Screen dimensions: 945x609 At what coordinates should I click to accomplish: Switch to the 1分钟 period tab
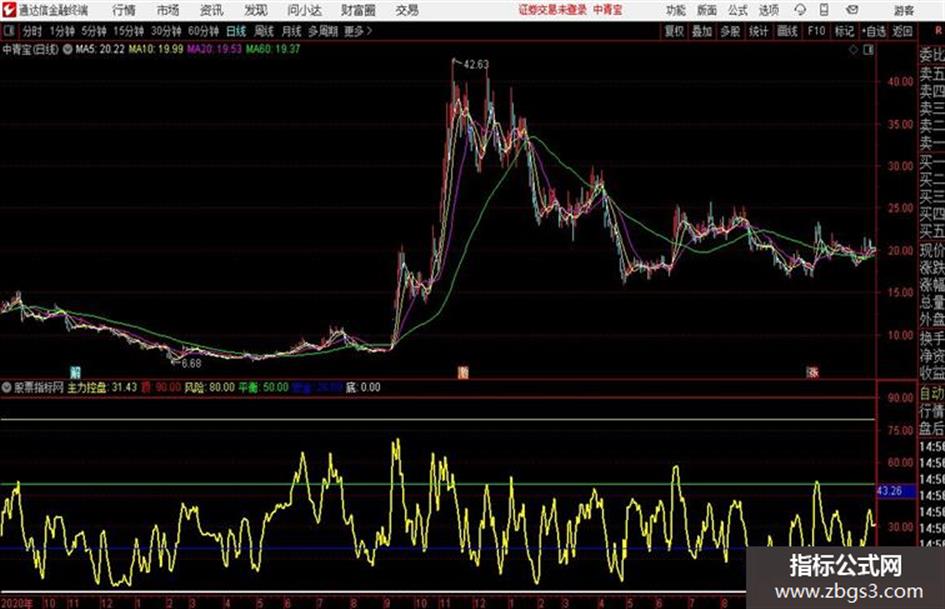tap(61, 31)
